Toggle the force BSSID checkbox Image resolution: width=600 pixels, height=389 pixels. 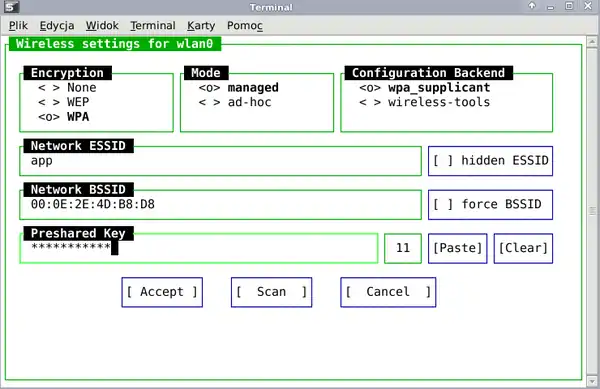click(x=490, y=205)
